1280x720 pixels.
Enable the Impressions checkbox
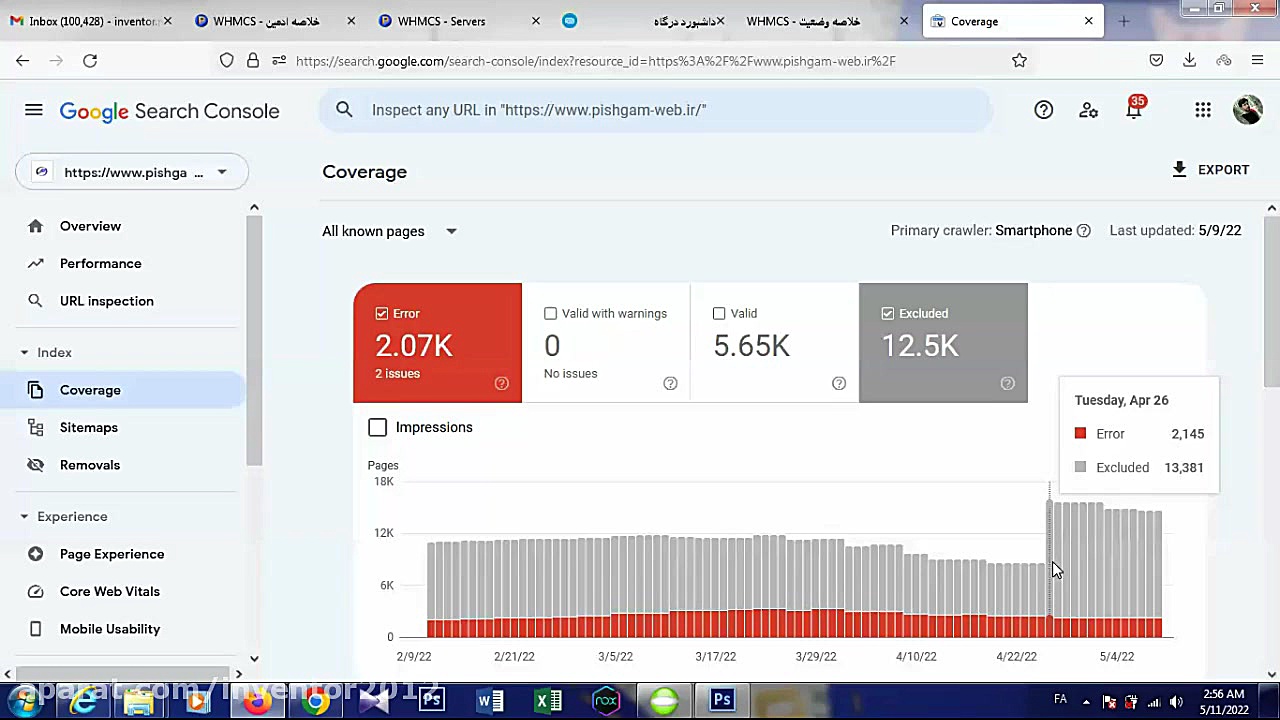377,428
